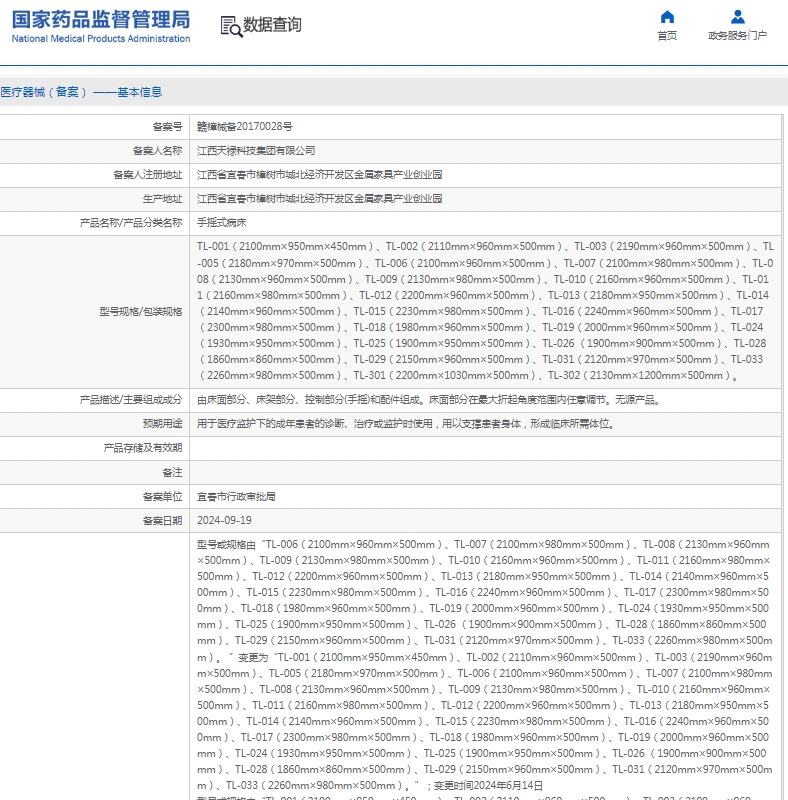Screen dimensions: 788x800
Task: Select the 产品存储及有效期 label
Action: click(142, 448)
